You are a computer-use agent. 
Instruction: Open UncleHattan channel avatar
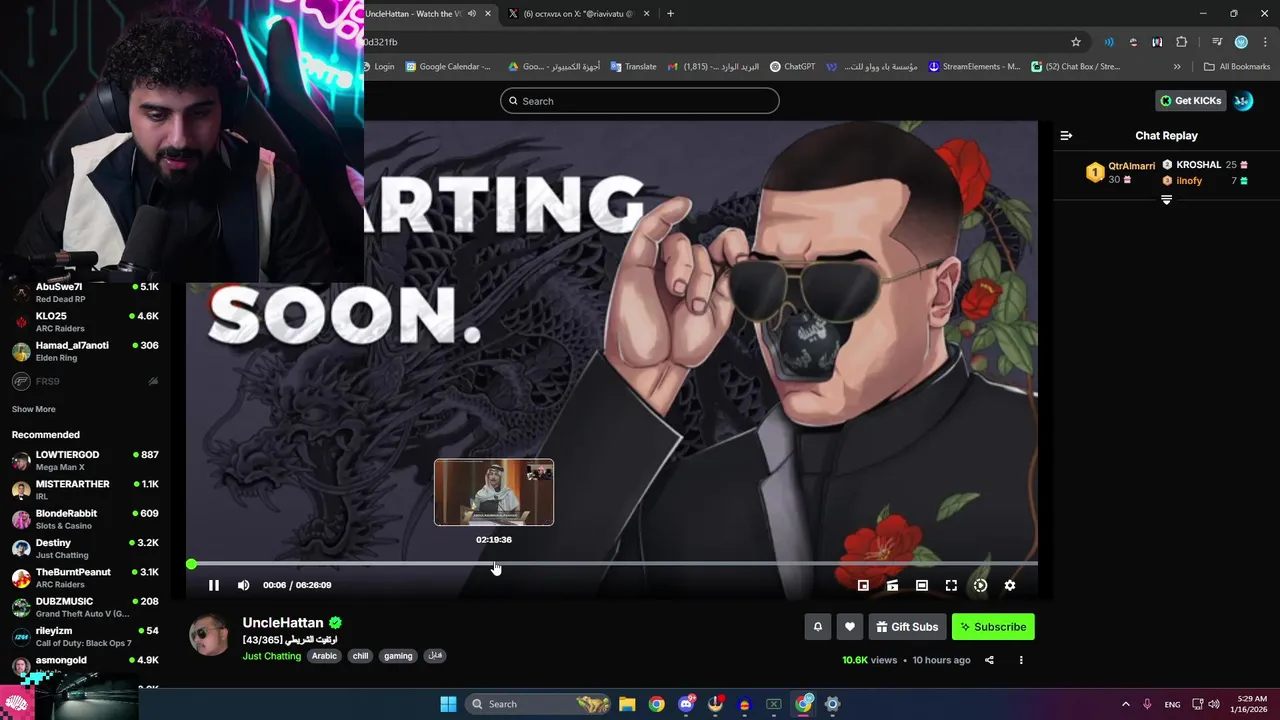click(209, 636)
